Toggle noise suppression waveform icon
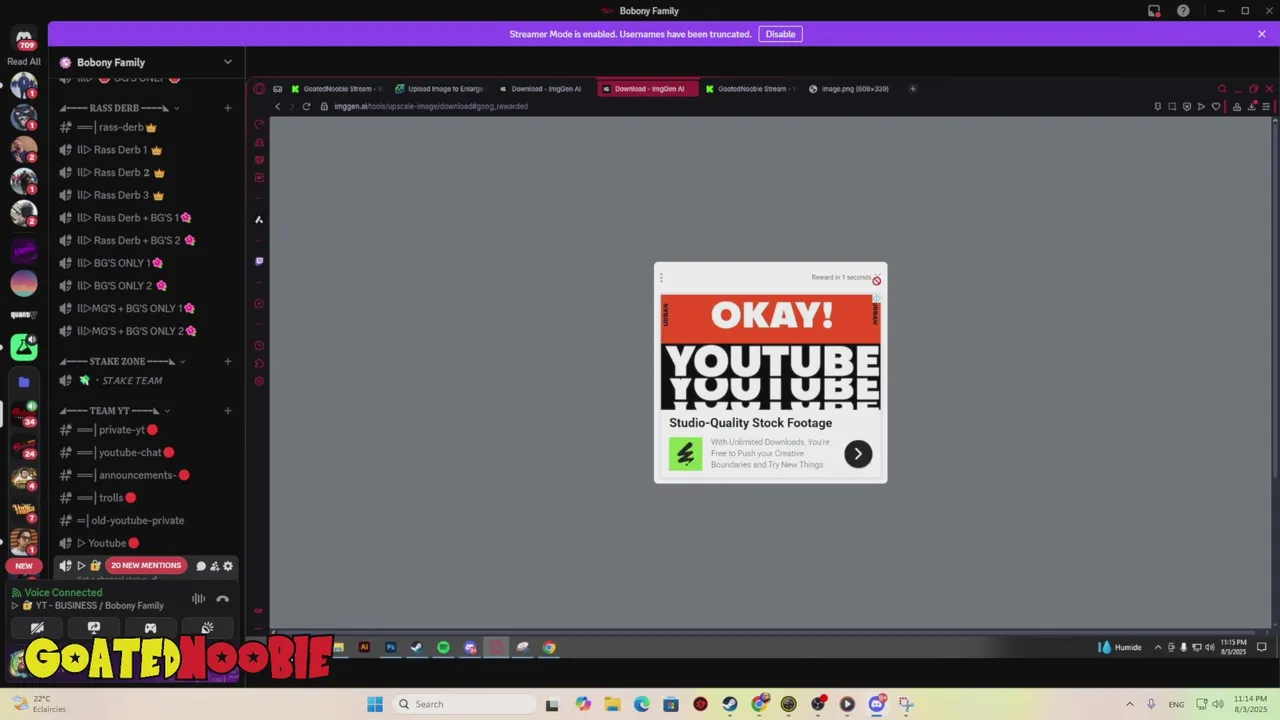Viewport: 1280px width, 720px height. (198, 599)
